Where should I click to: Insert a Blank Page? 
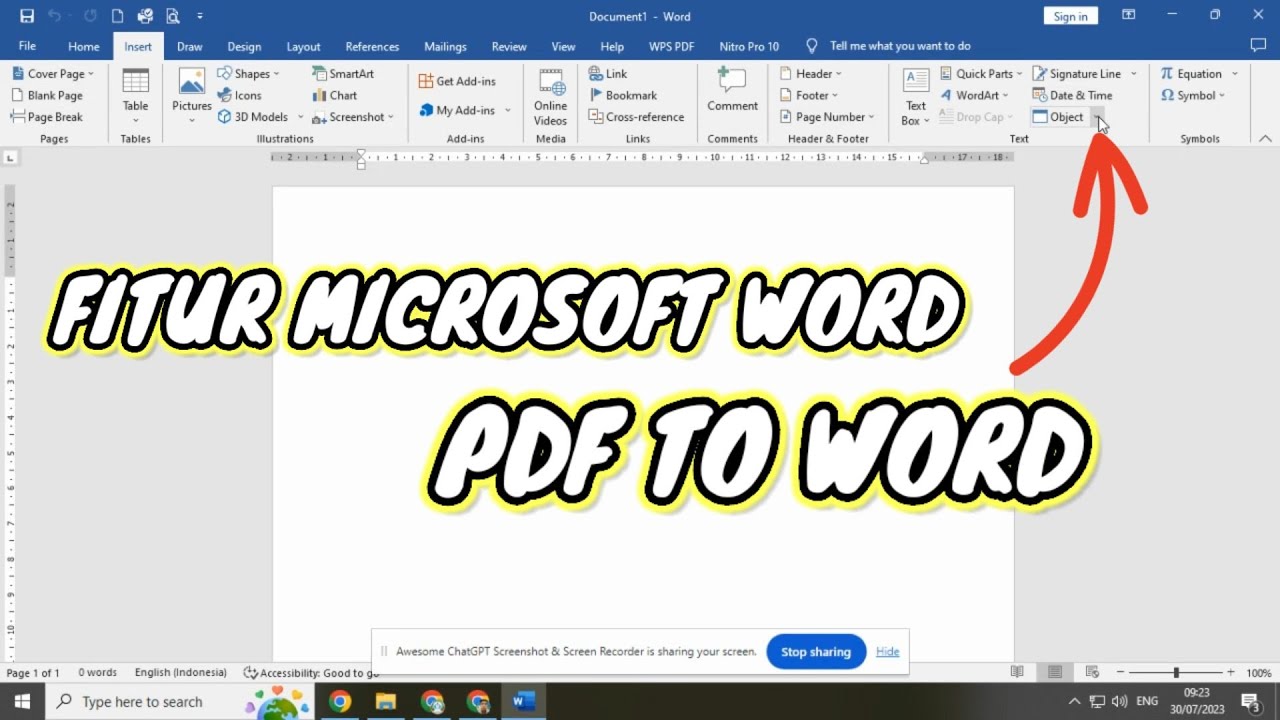tap(47, 95)
